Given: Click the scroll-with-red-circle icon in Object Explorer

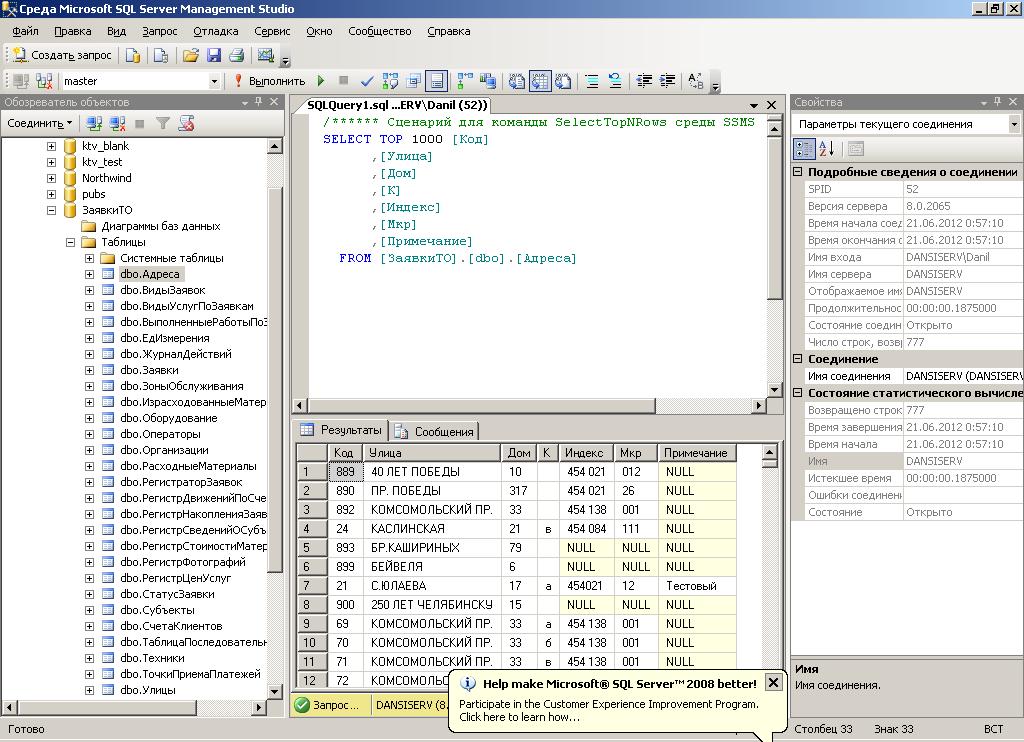Looking at the screenshot, I should click(186, 123).
